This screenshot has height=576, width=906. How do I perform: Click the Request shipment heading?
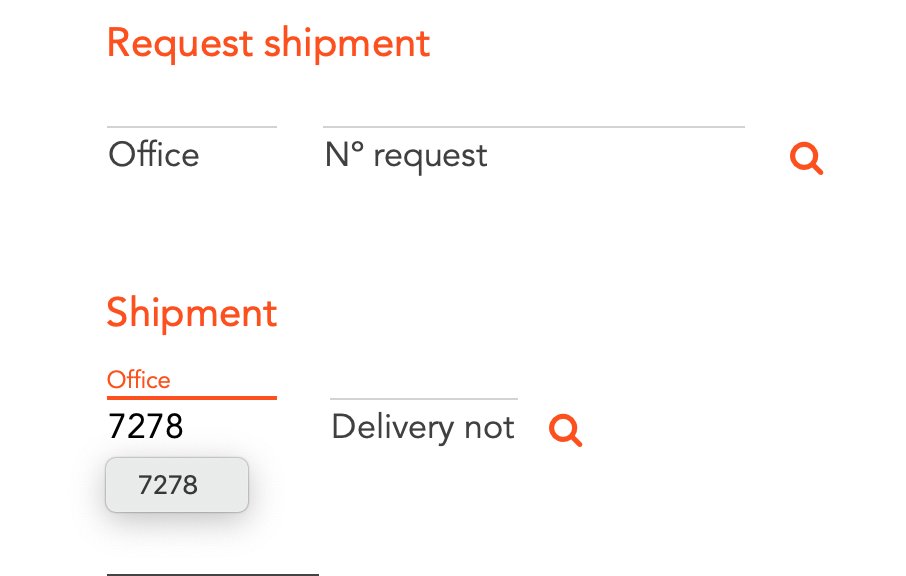[x=268, y=43]
